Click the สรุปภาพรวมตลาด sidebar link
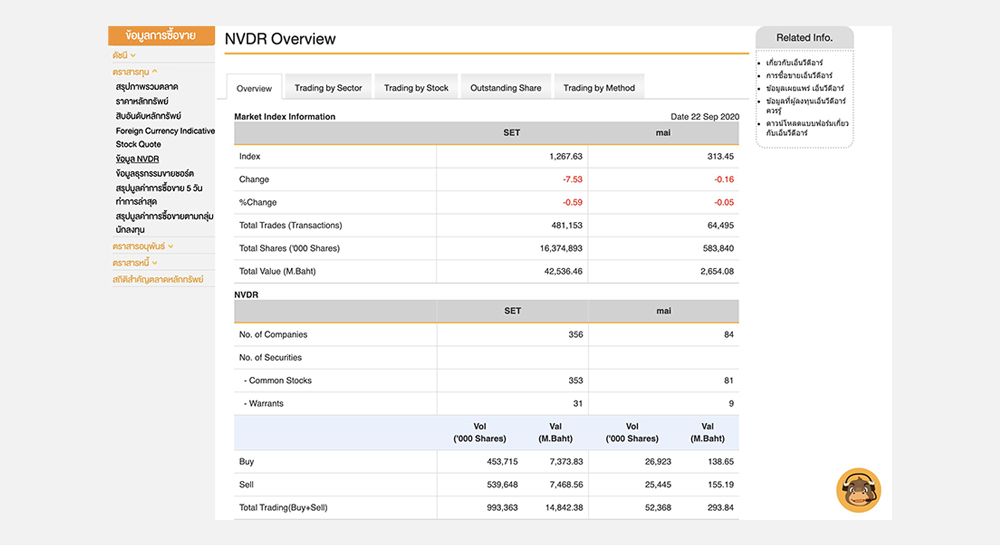Screen dimensions: 1000x545 147,86
